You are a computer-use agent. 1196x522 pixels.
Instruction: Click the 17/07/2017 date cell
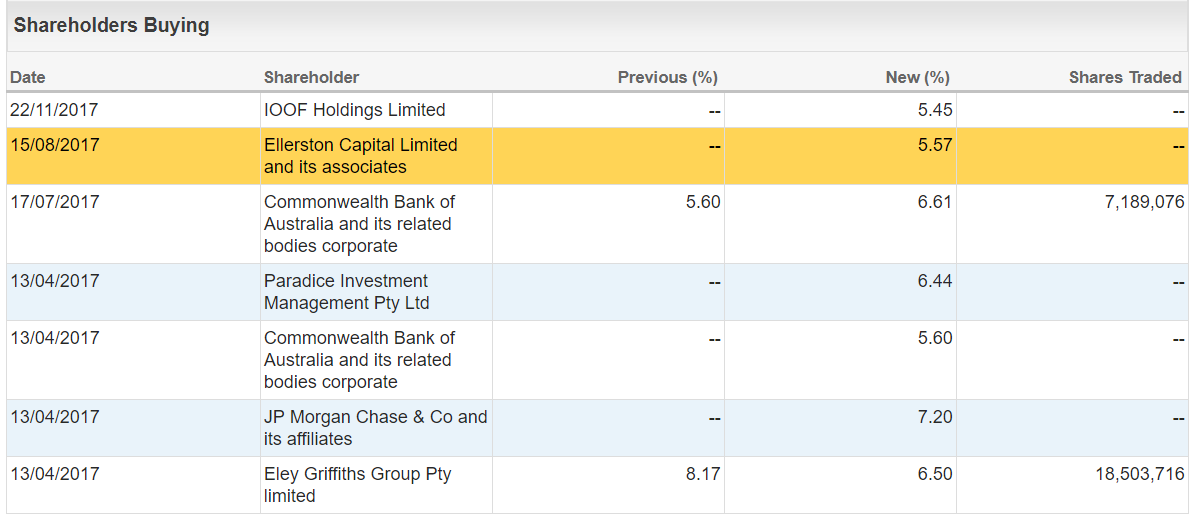pos(54,202)
